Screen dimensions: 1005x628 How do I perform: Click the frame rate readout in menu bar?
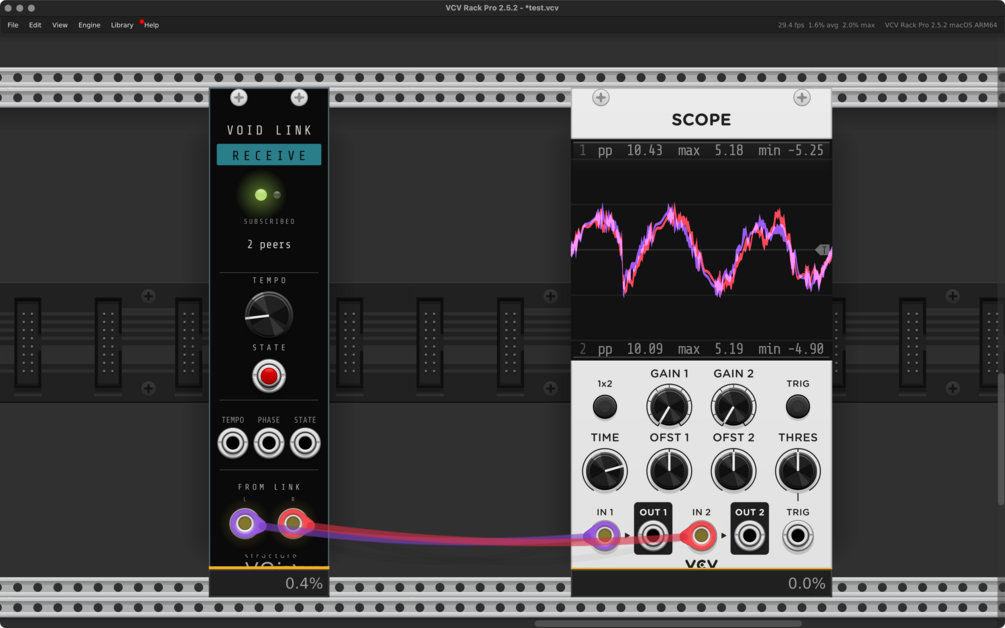(x=791, y=25)
